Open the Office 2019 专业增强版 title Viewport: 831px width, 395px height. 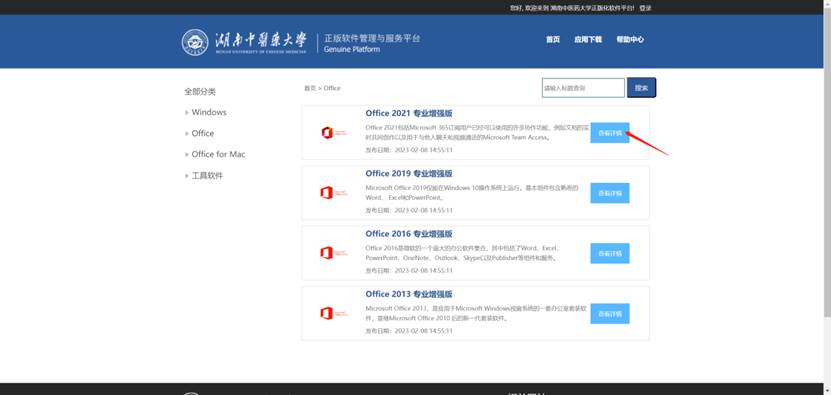[409, 173]
